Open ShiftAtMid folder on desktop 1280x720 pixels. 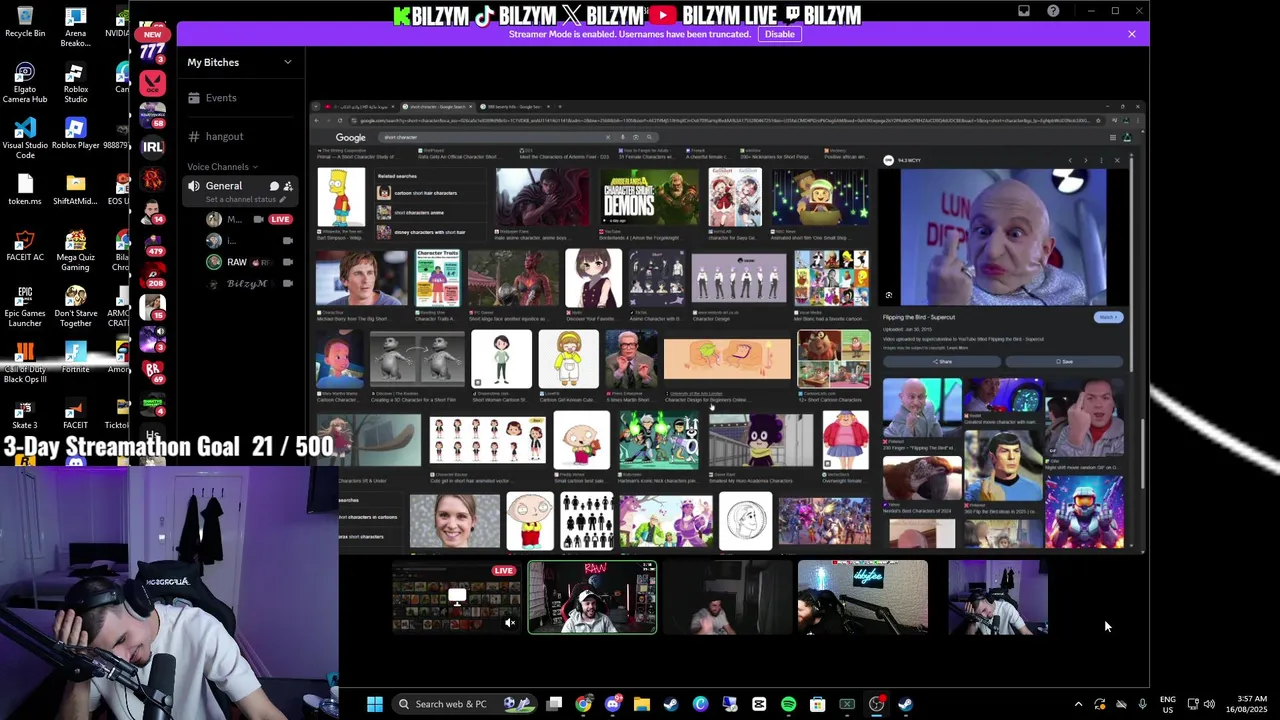pyautogui.click(x=76, y=190)
